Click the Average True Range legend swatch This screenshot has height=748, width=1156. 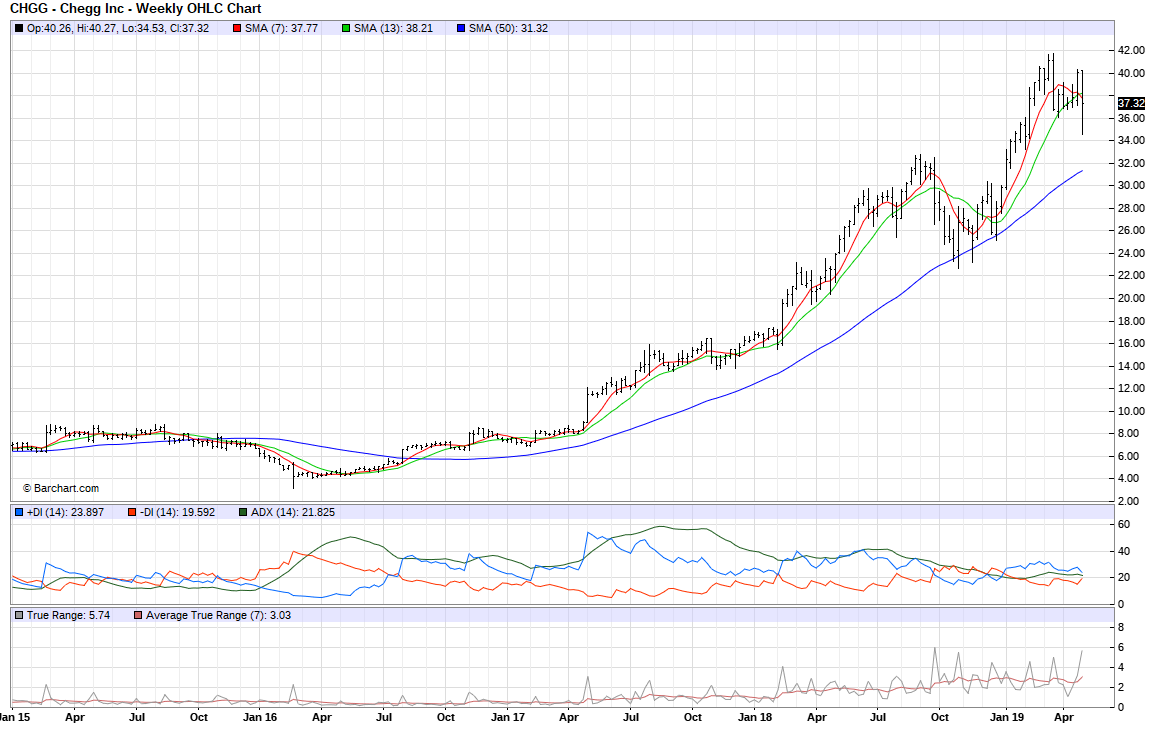click(x=138, y=615)
